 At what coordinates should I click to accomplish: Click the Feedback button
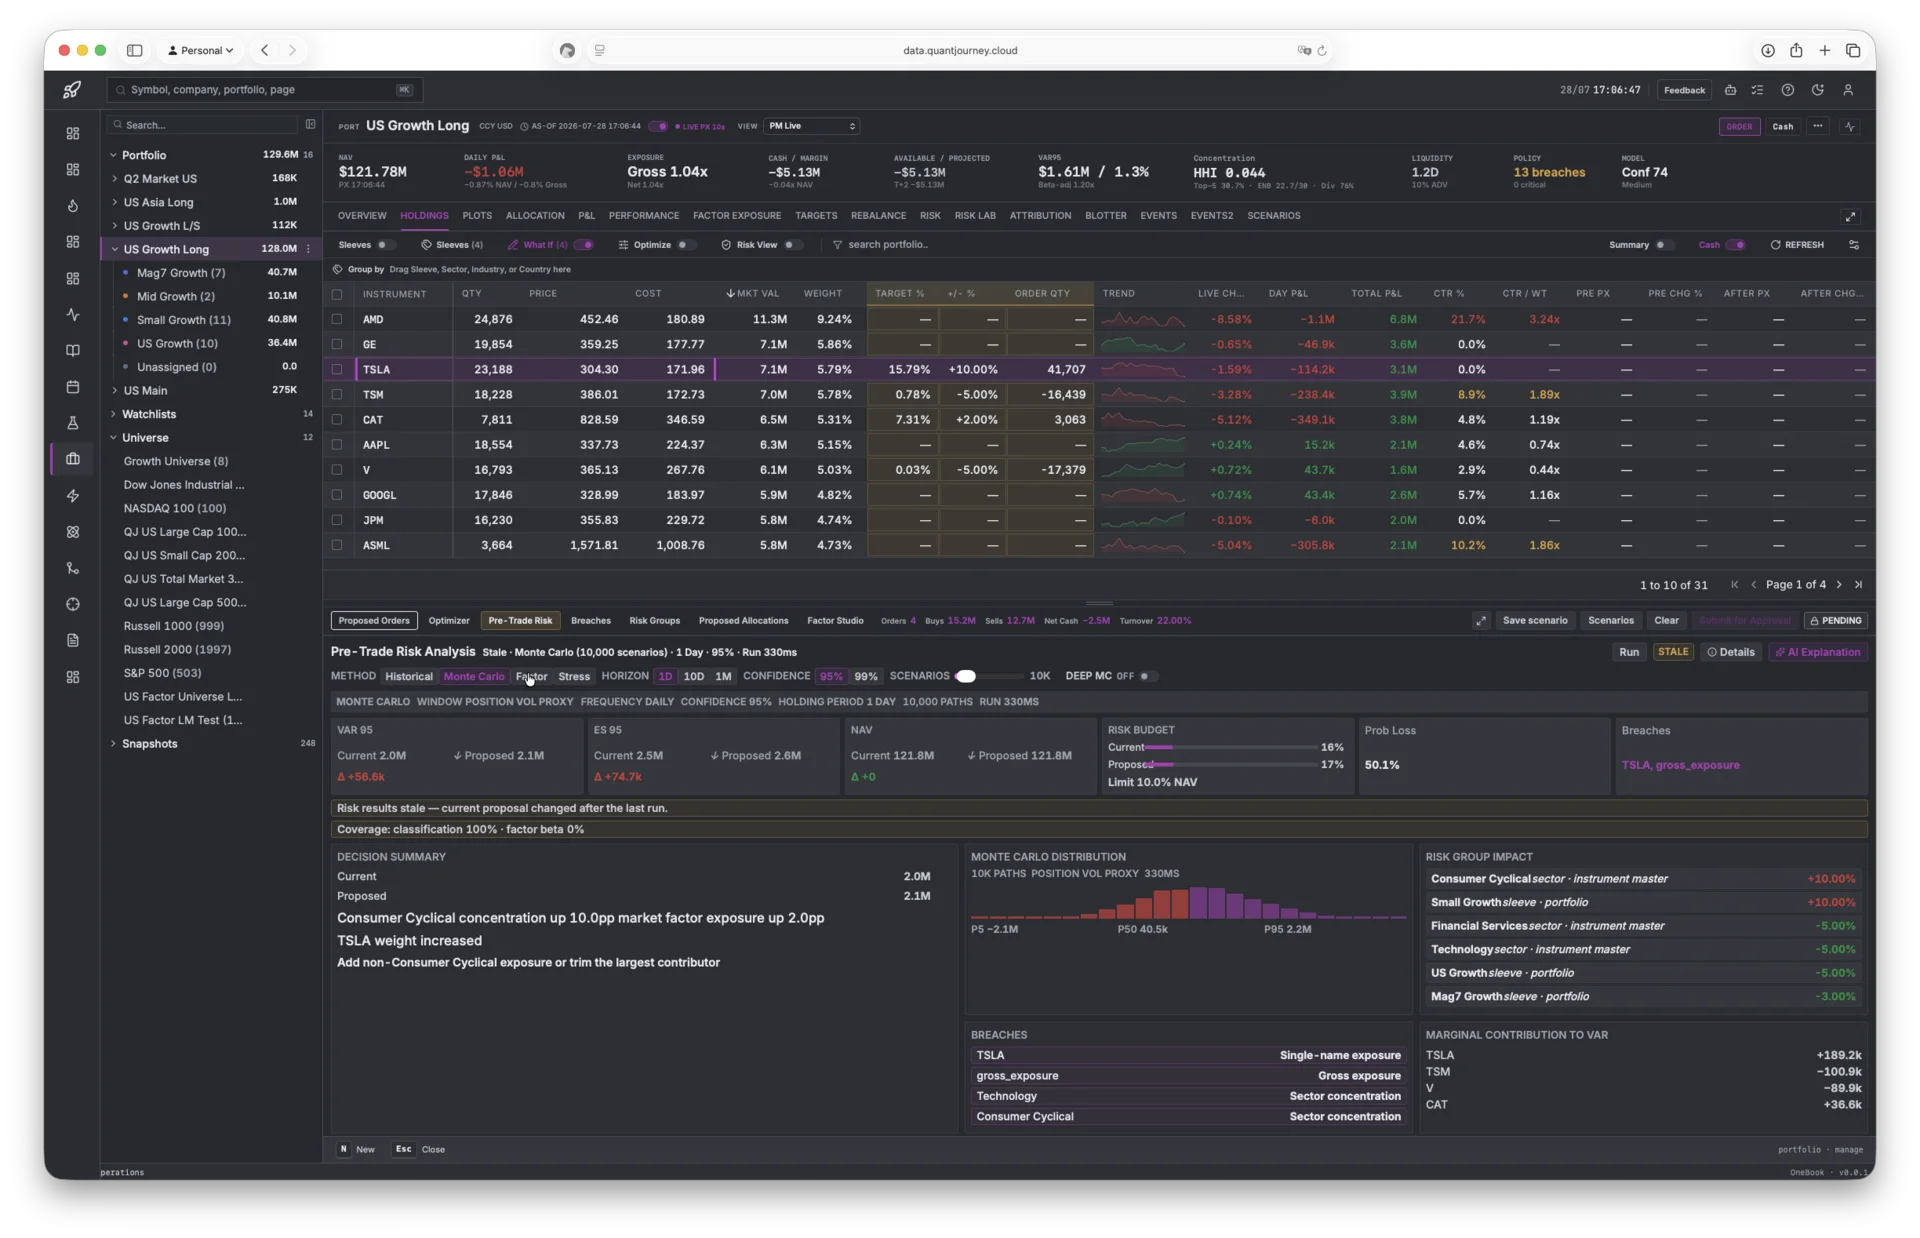pos(1684,90)
